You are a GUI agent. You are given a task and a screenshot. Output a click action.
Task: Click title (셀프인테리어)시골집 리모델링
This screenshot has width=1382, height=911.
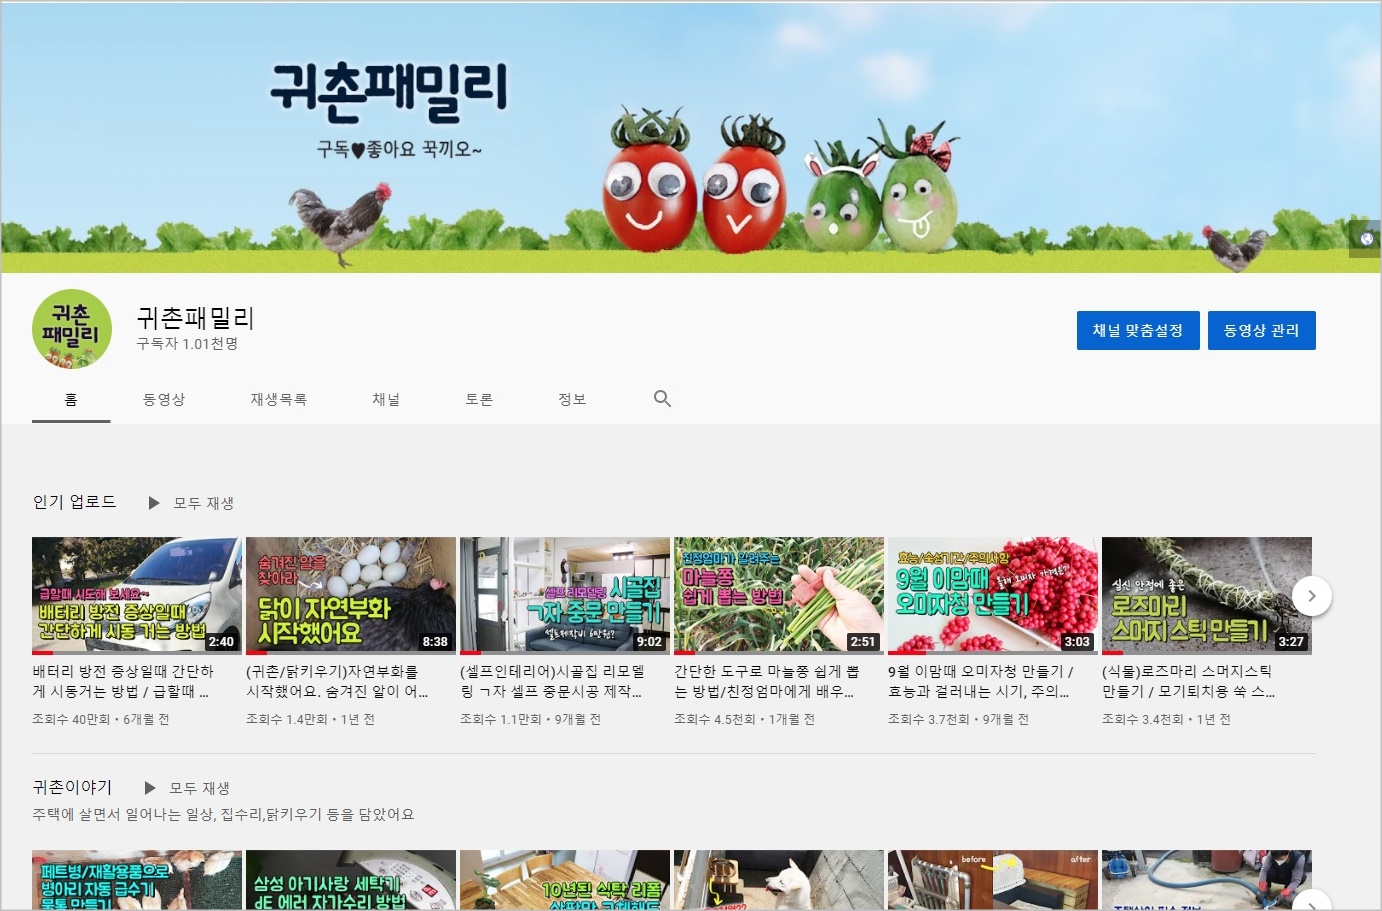click(x=552, y=681)
